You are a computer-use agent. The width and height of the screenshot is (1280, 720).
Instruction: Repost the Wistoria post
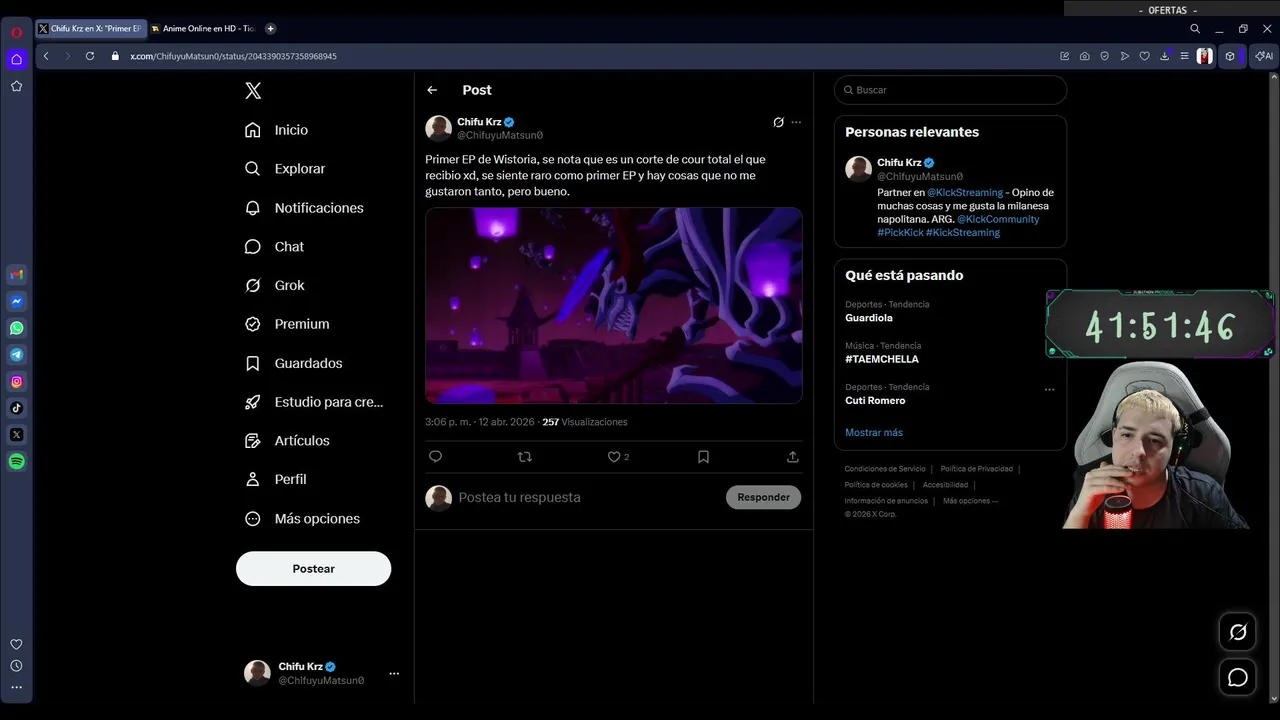click(x=524, y=456)
